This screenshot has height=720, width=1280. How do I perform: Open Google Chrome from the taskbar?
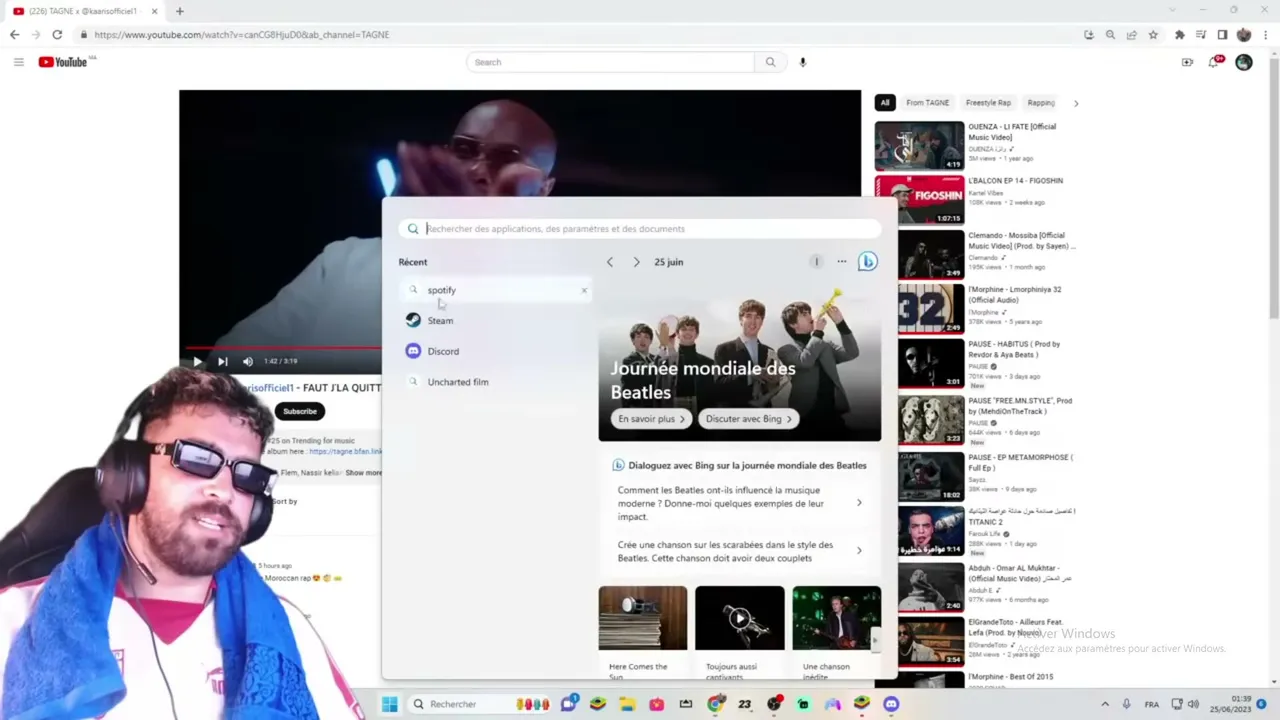point(715,704)
